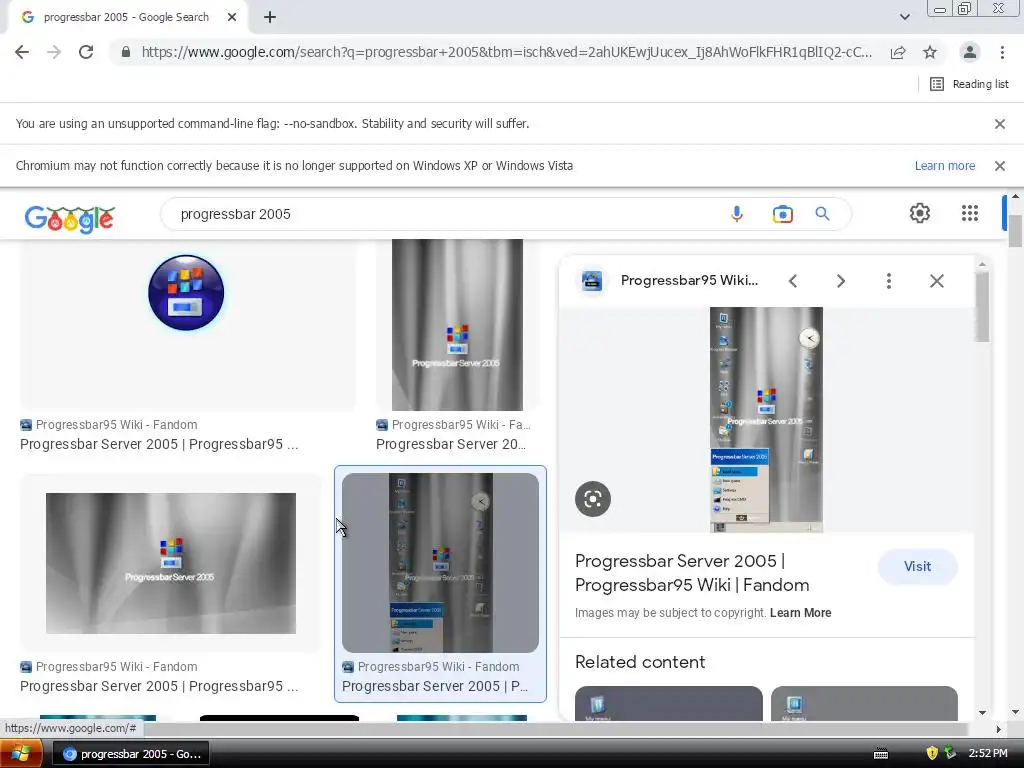Click the browser forward arrow

54,52
